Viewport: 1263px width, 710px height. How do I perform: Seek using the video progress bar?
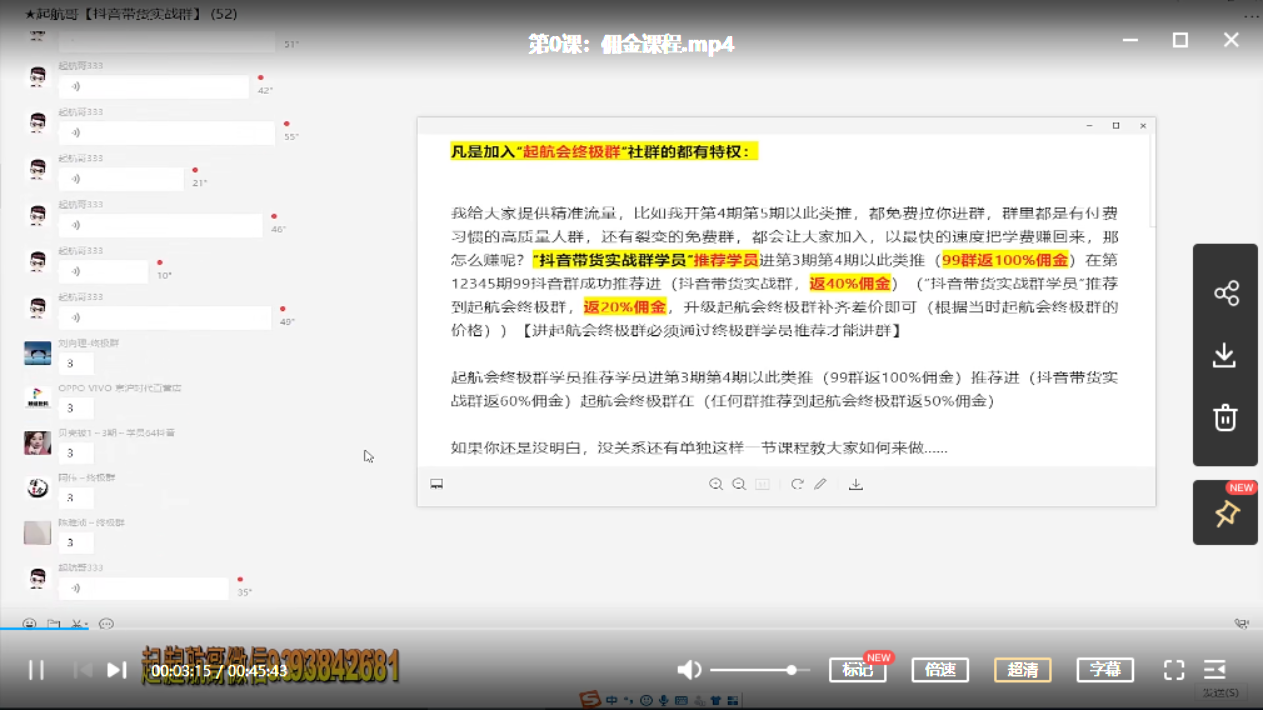click(631, 629)
